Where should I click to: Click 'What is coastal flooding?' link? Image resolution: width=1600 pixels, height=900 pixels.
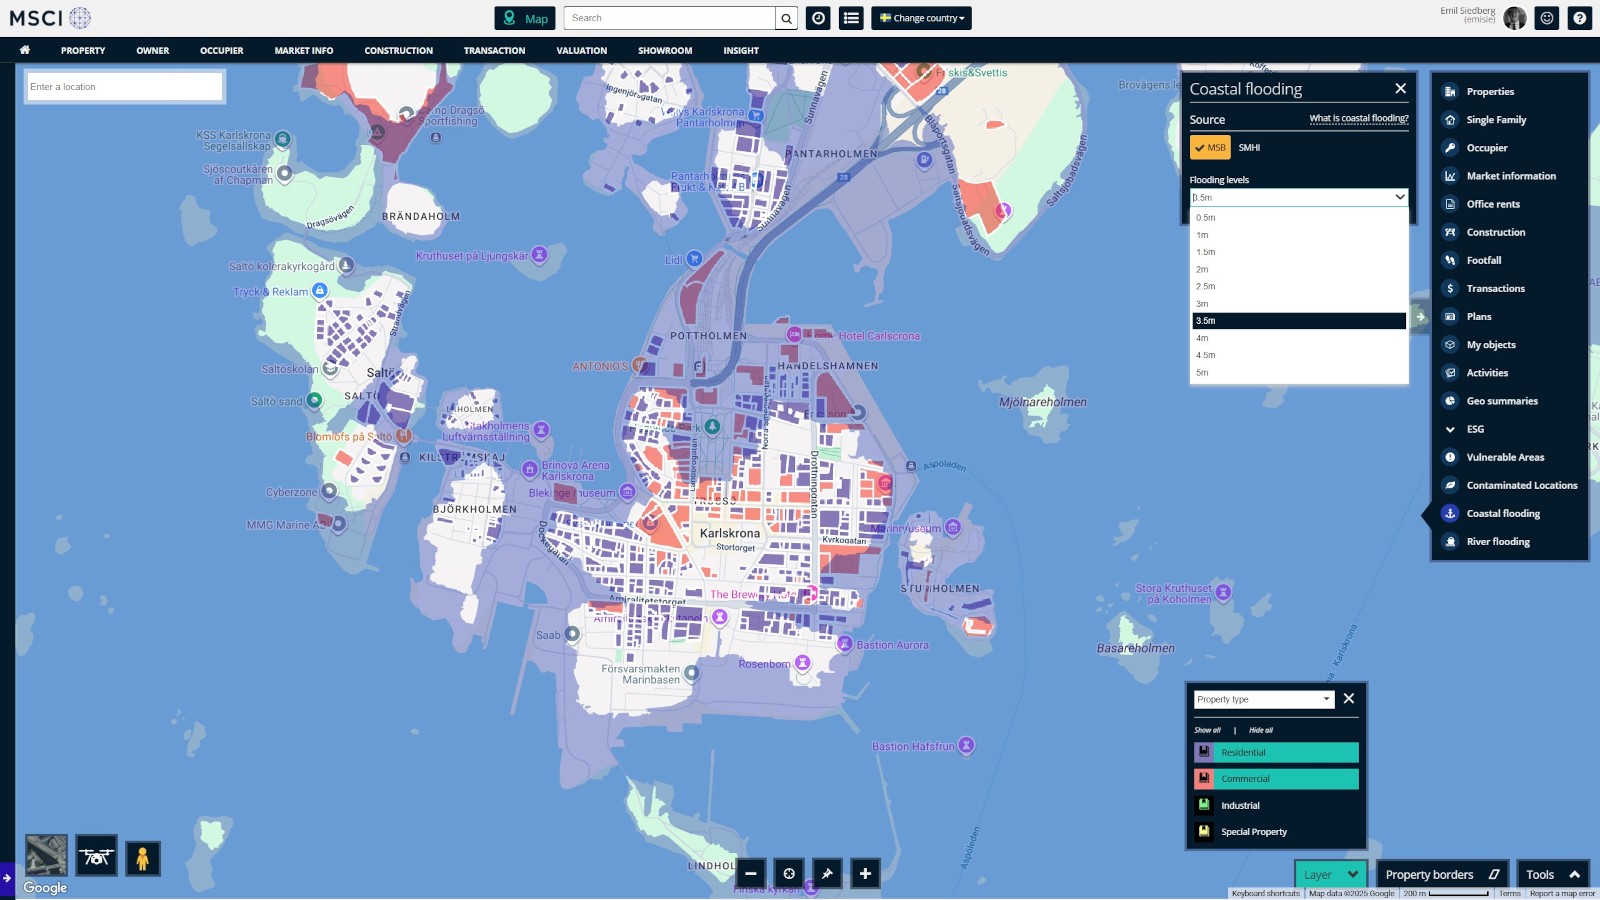[x=1358, y=118]
